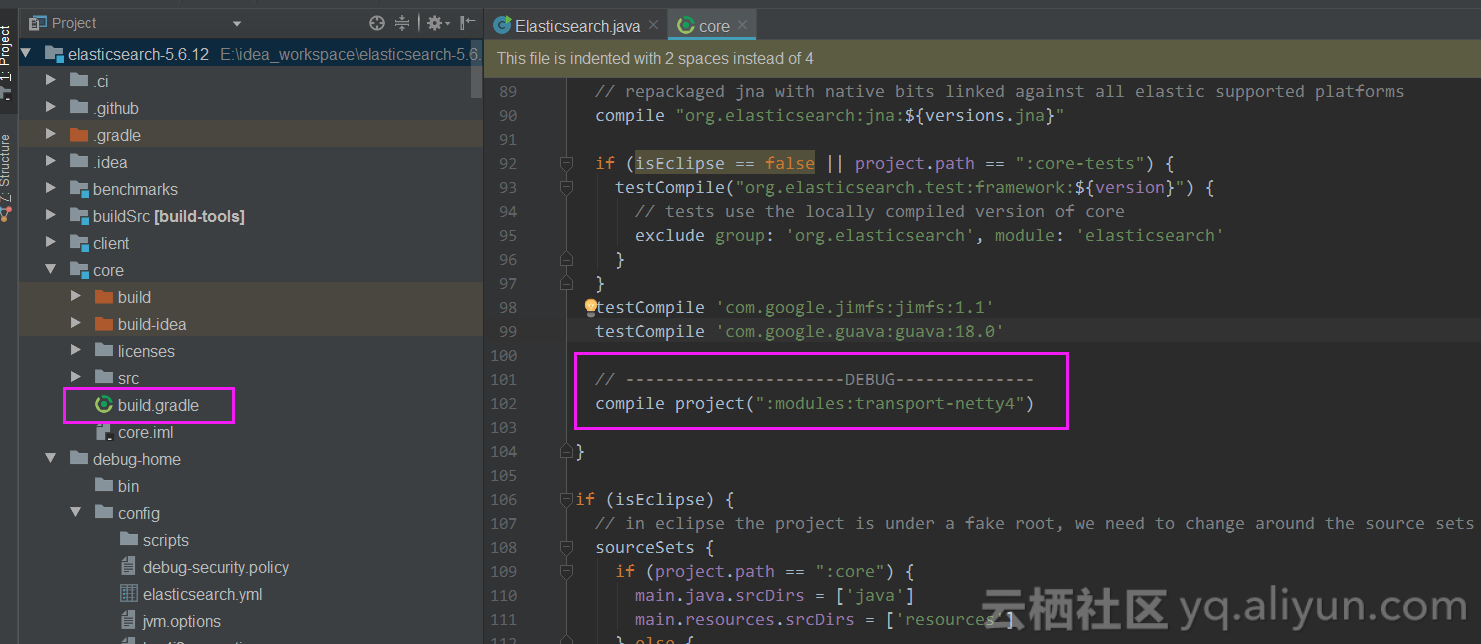Click the debug-security.policy file icon
Viewport: 1481px width, 644px height.
point(128,567)
